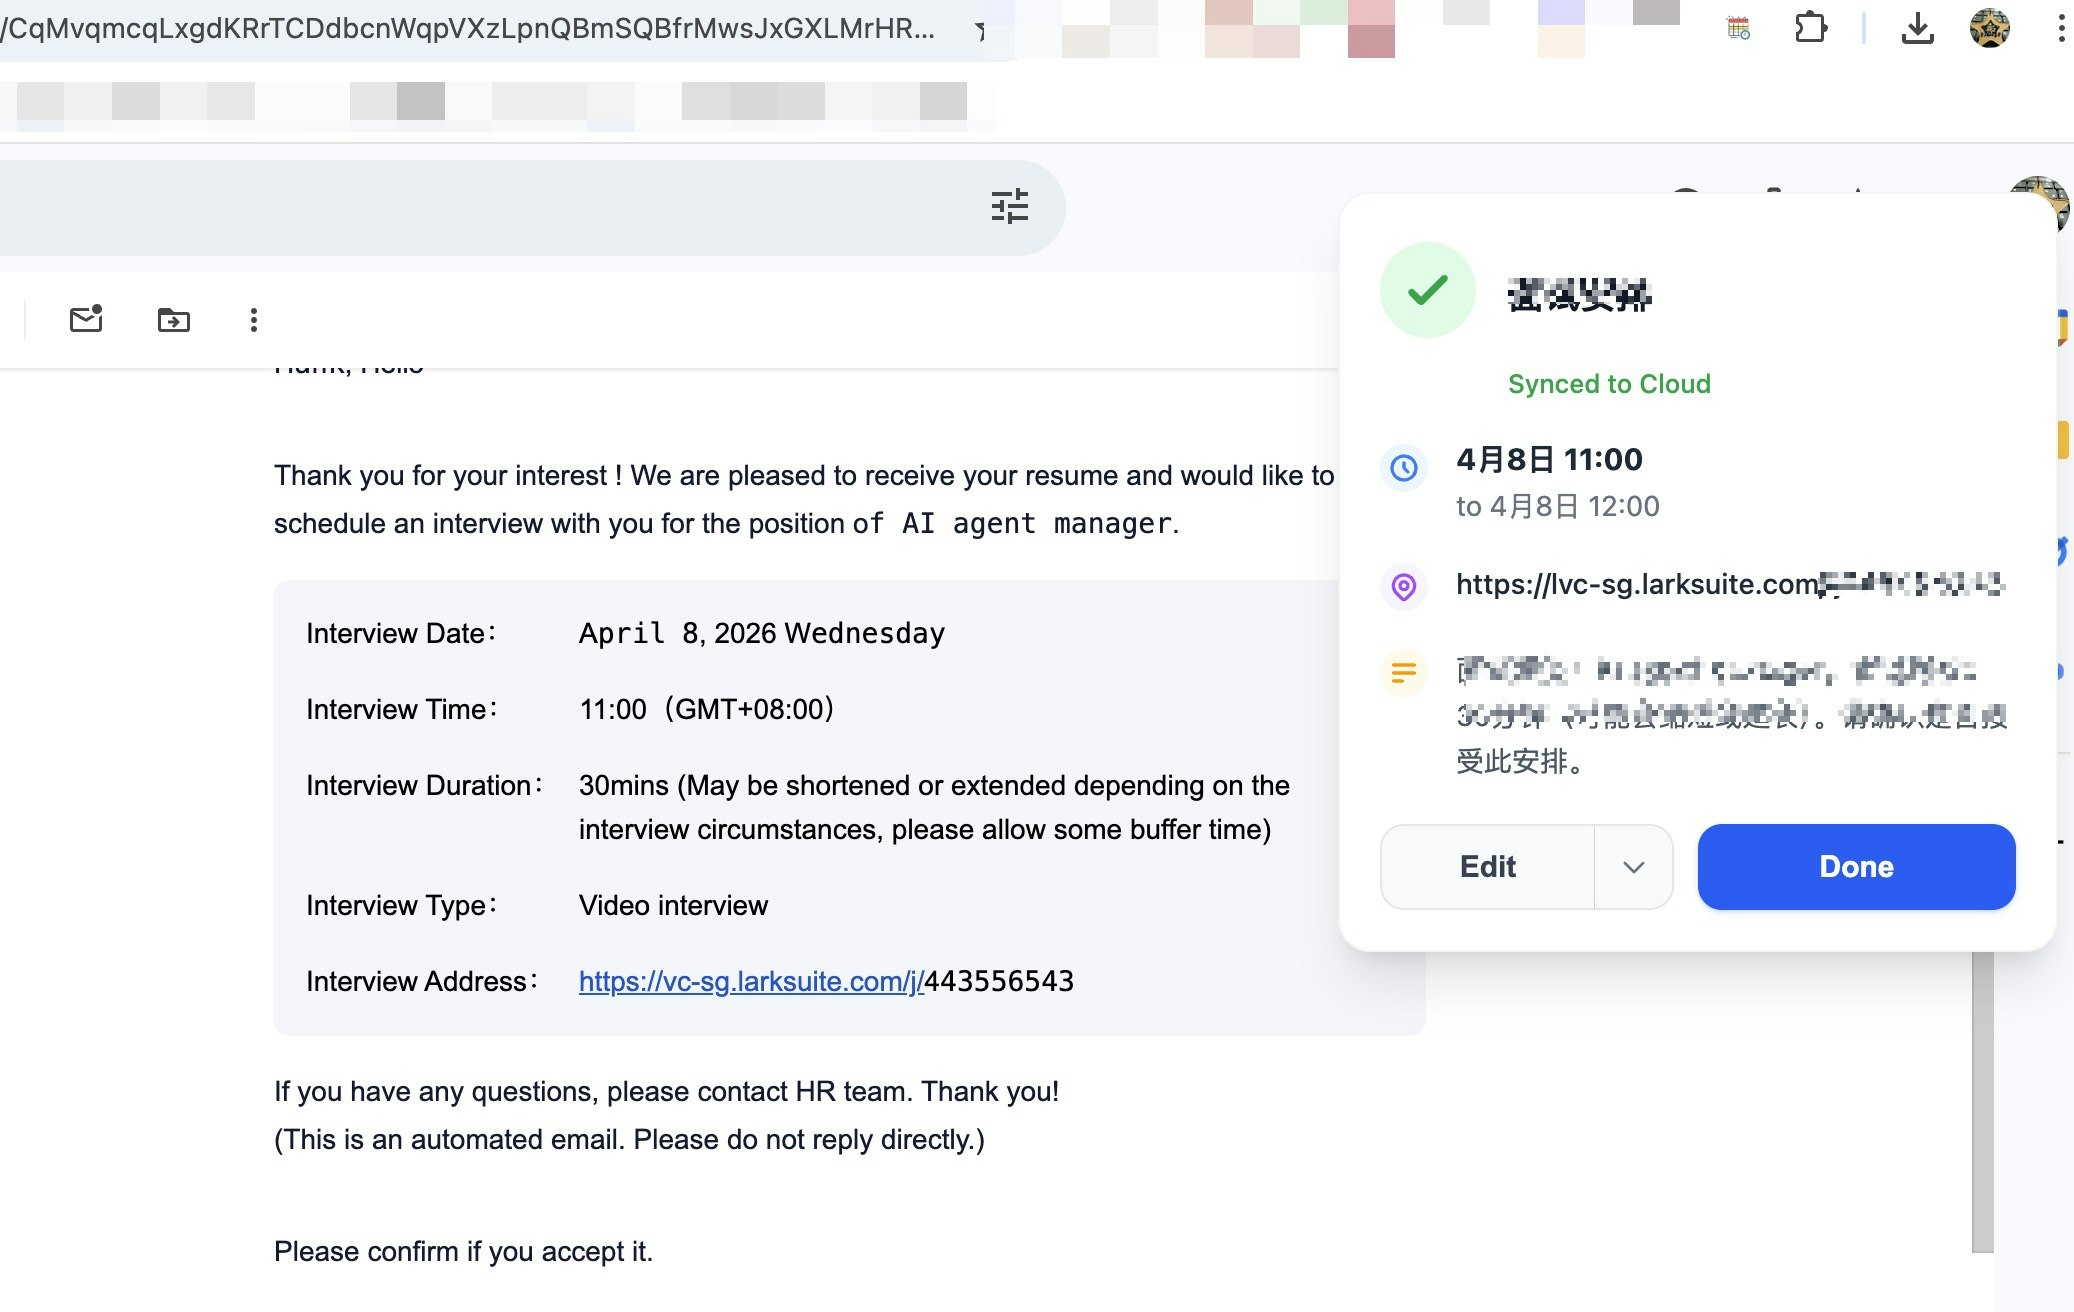
Task: Click the Move to folder icon
Action: point(173,320)
